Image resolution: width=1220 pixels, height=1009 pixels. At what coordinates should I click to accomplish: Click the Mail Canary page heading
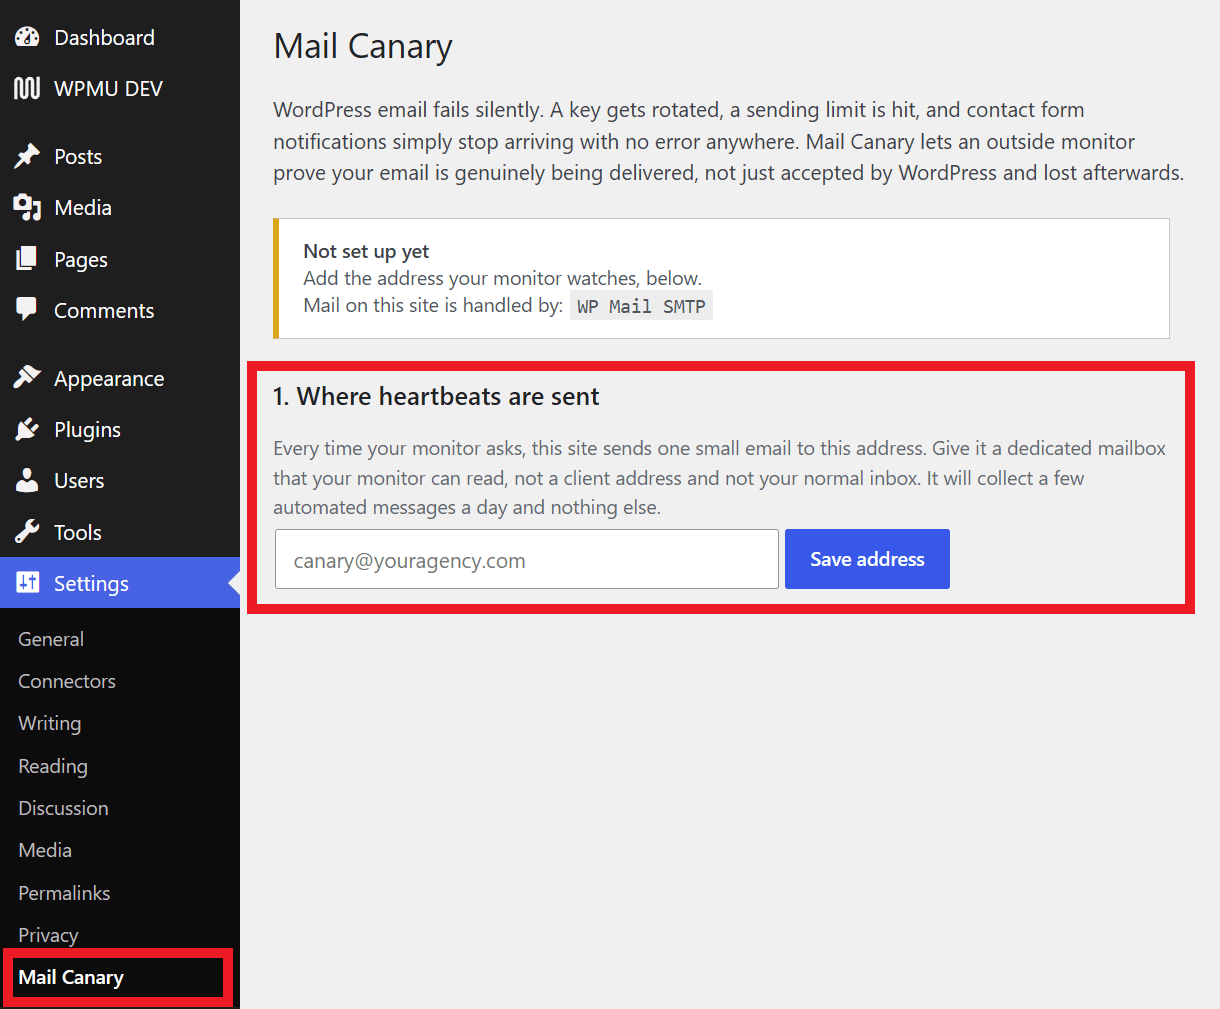363,46
